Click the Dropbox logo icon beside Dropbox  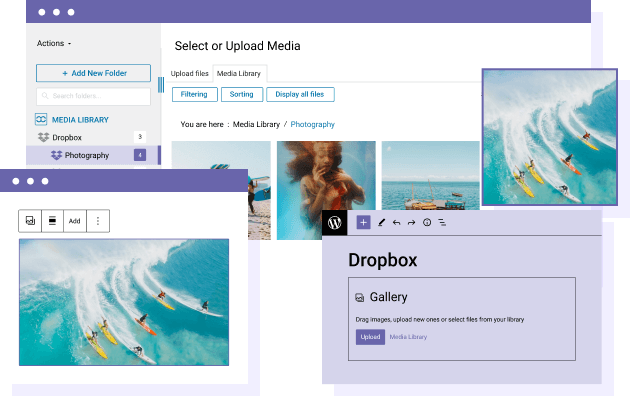click(43, 137)
